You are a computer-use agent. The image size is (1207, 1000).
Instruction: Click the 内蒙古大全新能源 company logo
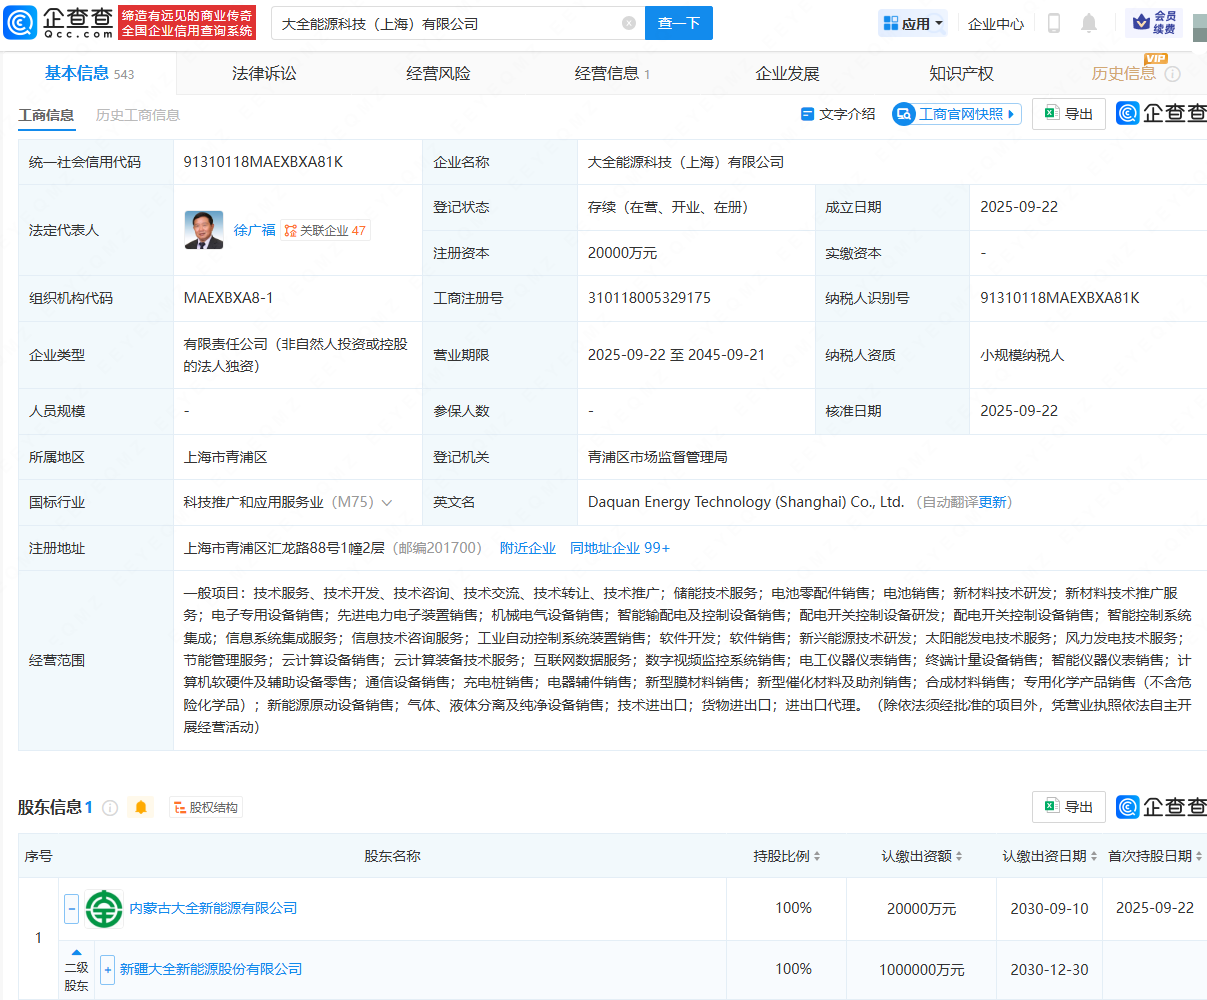coord(104,909)
